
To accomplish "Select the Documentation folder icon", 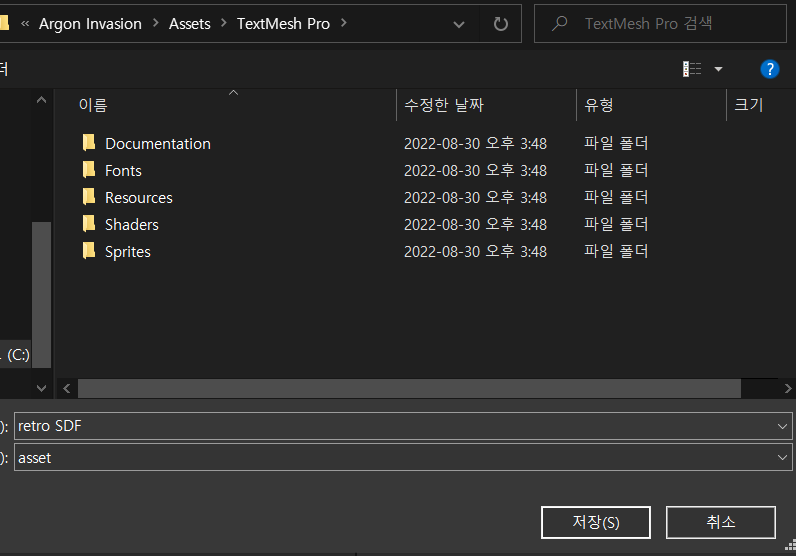I will coord(89,143).
